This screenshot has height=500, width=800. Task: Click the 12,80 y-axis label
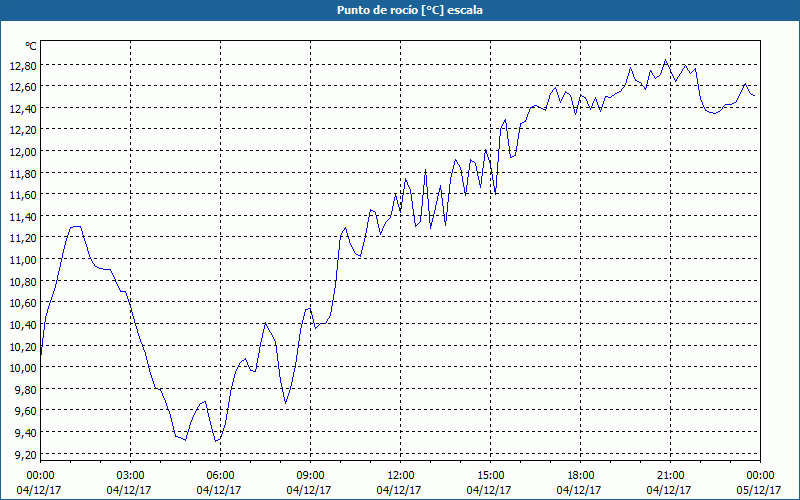coord(23,65)
